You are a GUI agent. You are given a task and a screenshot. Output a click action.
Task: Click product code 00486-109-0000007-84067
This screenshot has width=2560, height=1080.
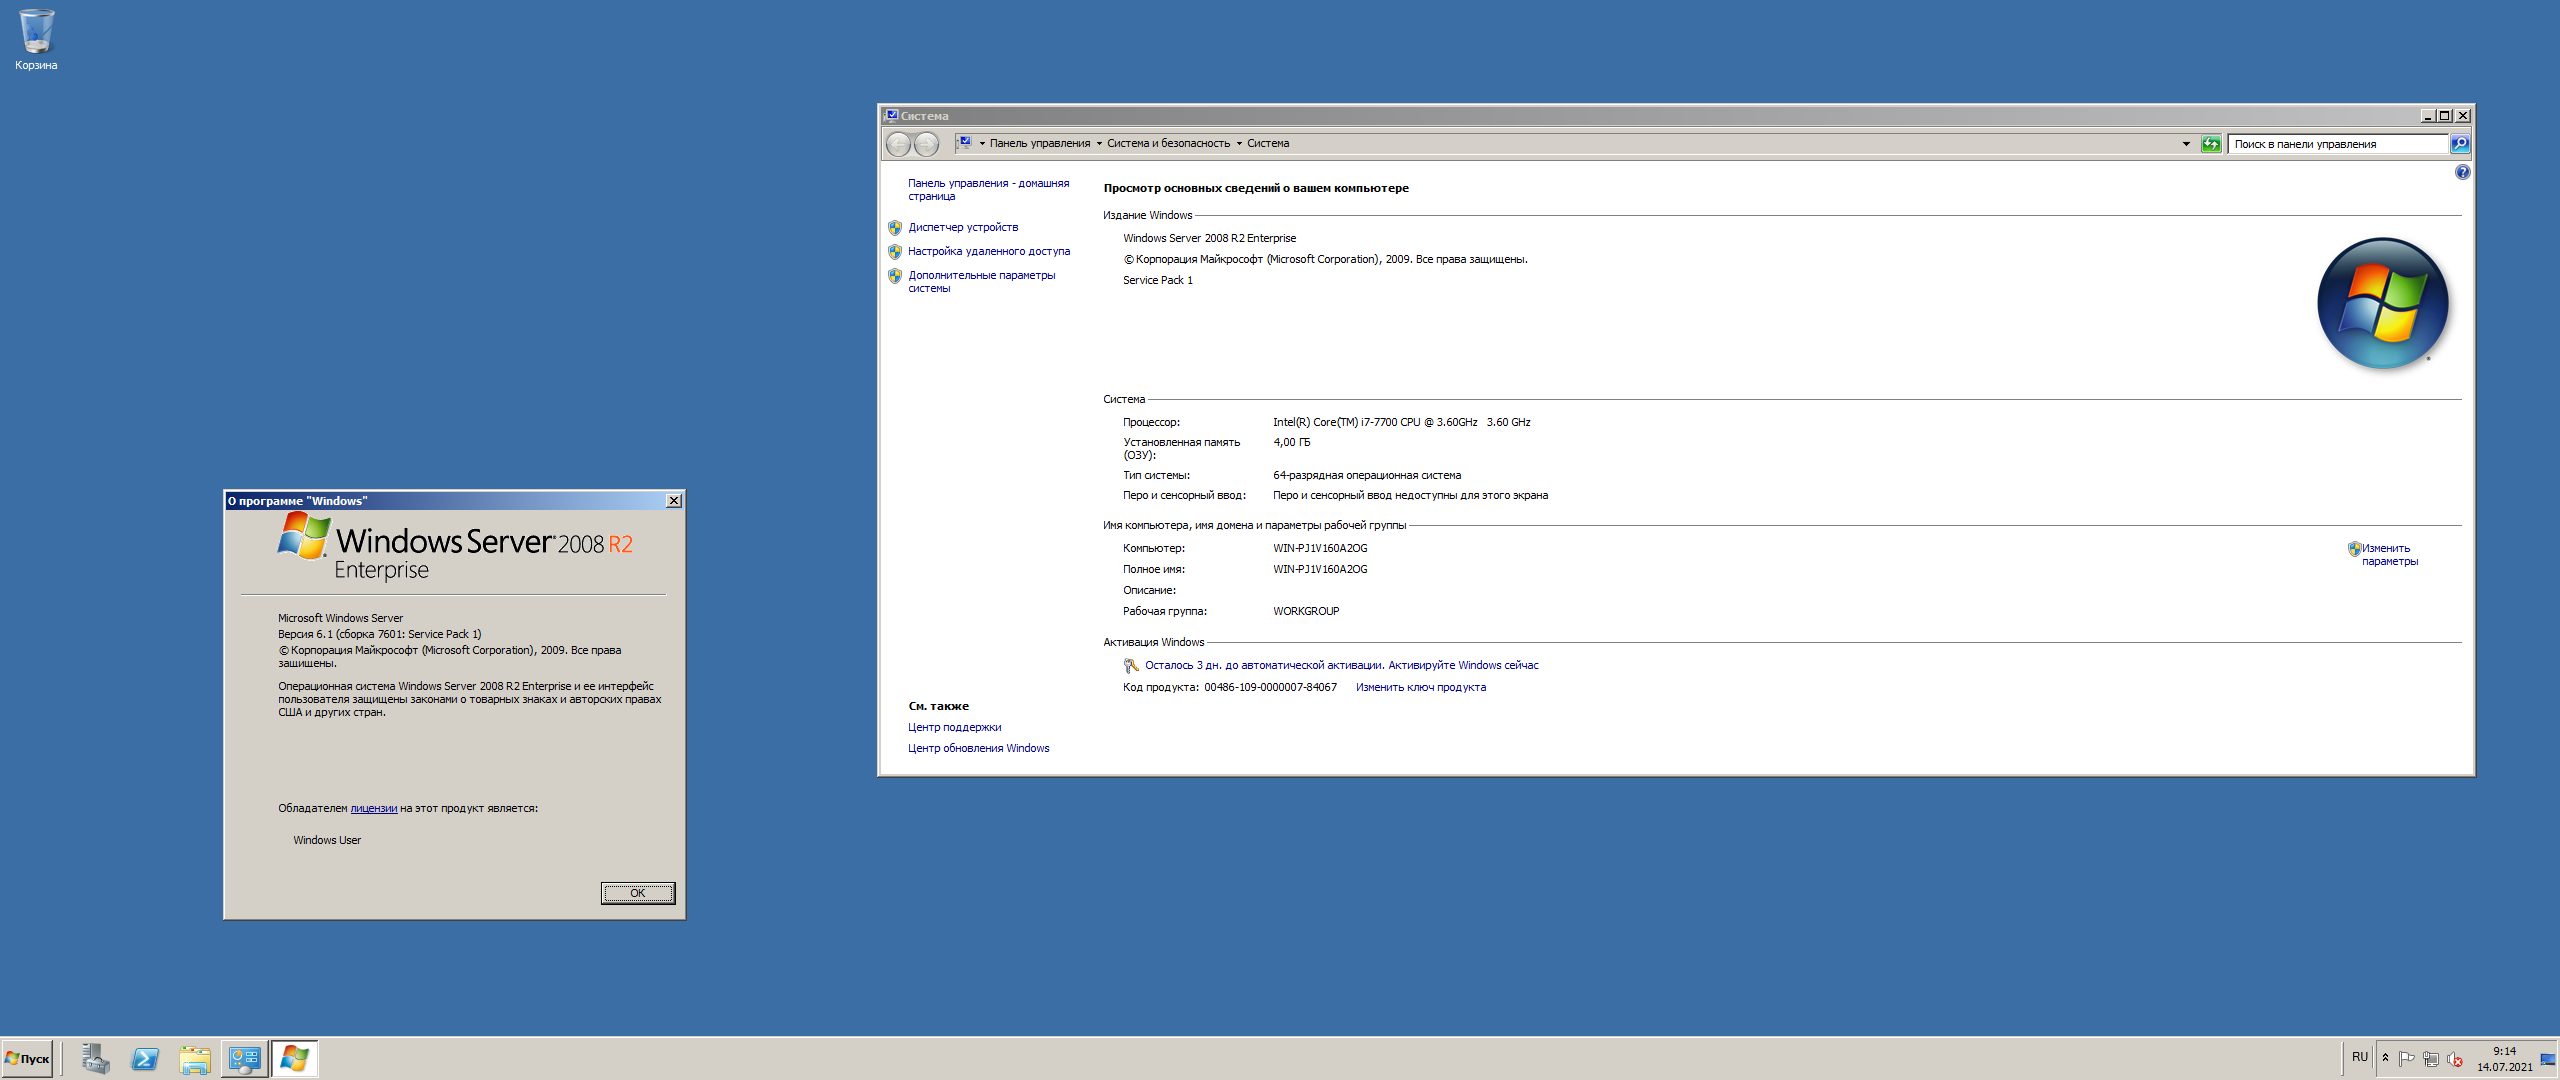pyautogui.click(x=1270, y=688)
